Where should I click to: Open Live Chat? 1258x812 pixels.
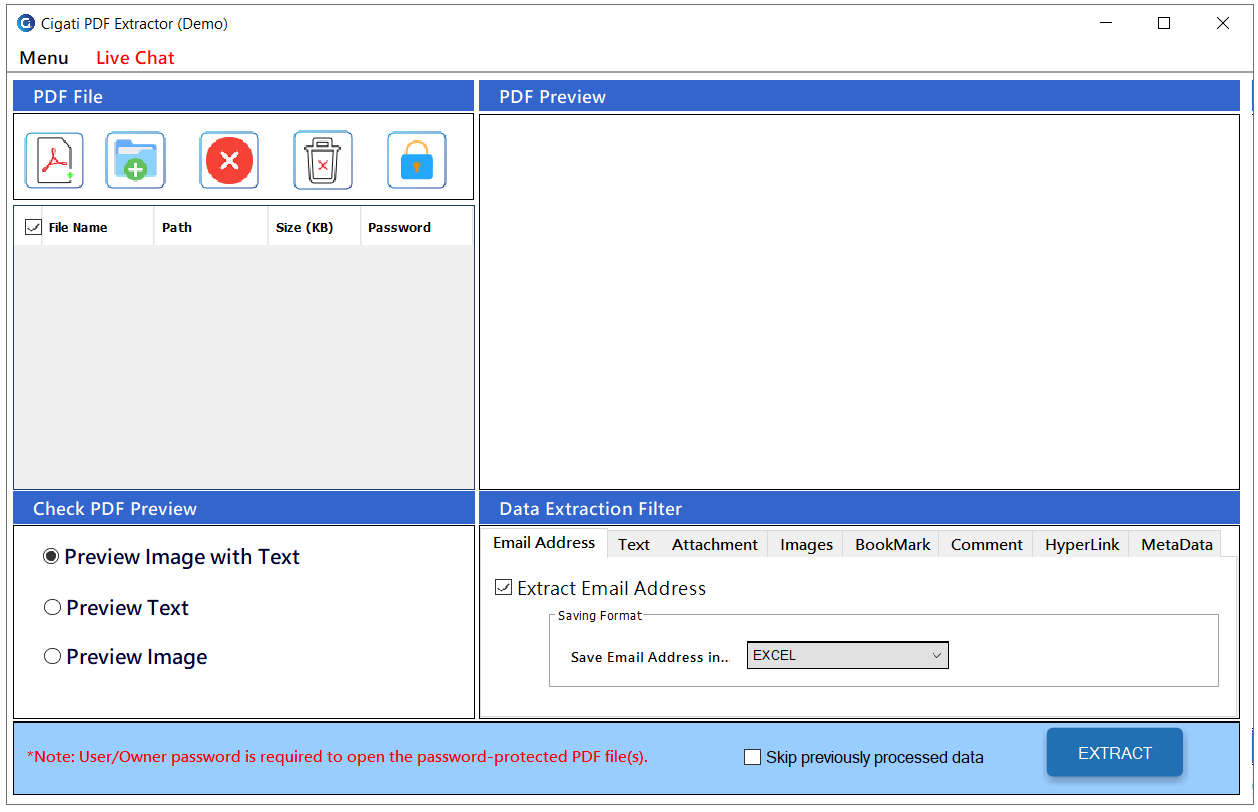134,58
